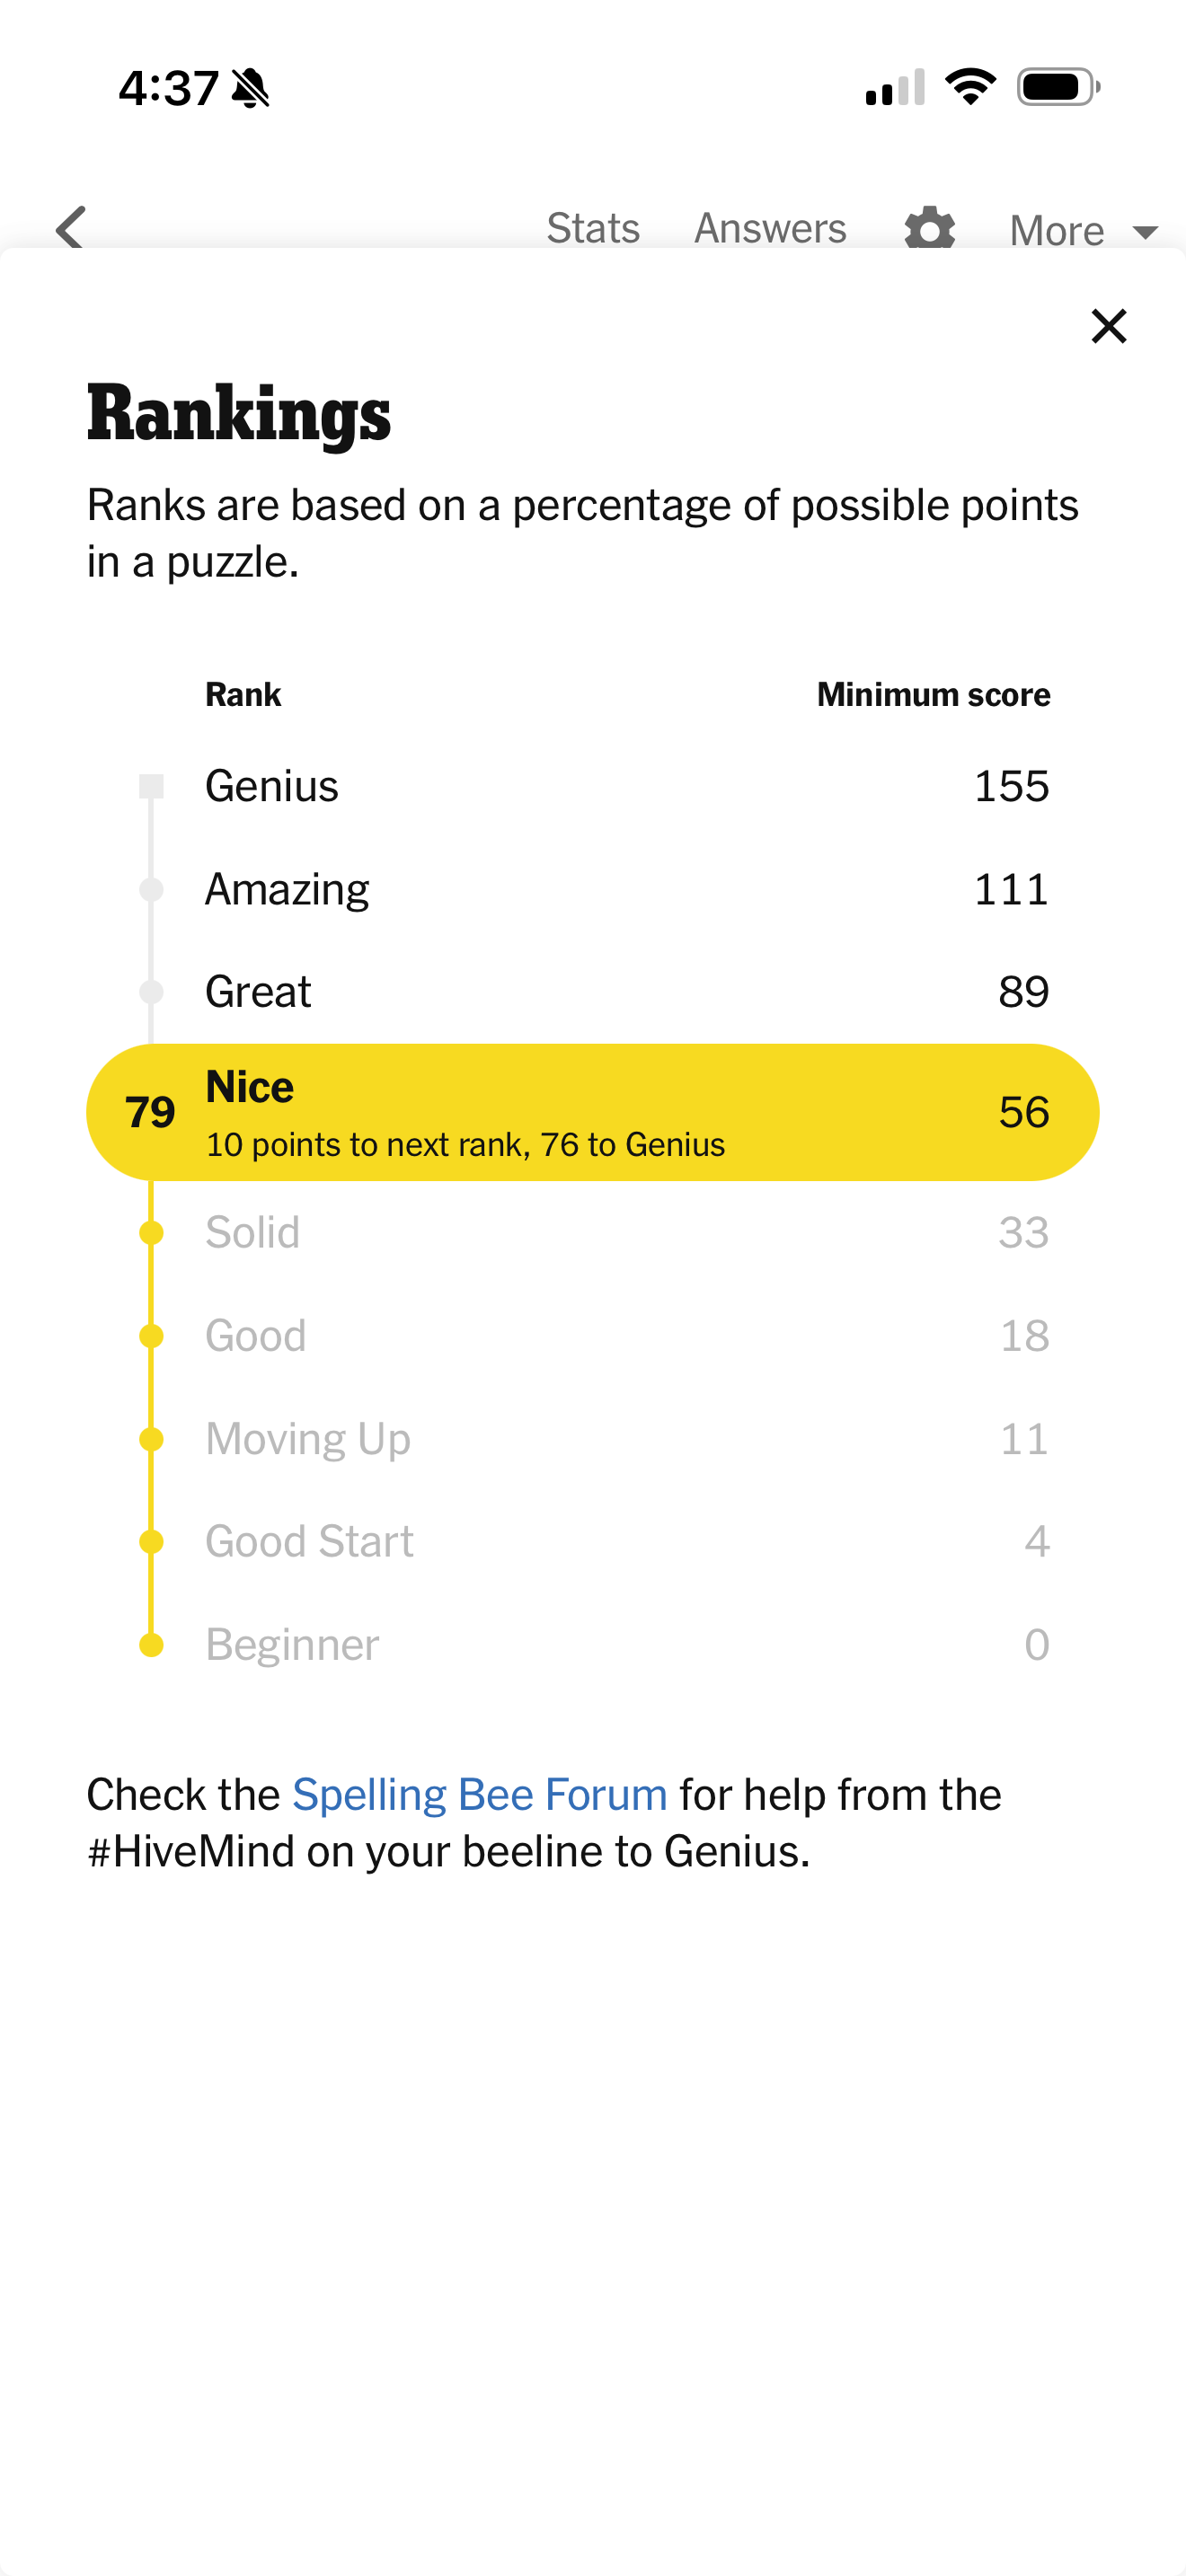Tap the Genius square marker
Viewport: 1186px width, 2576px height.
pyautogui.click(x=151, y=786)
